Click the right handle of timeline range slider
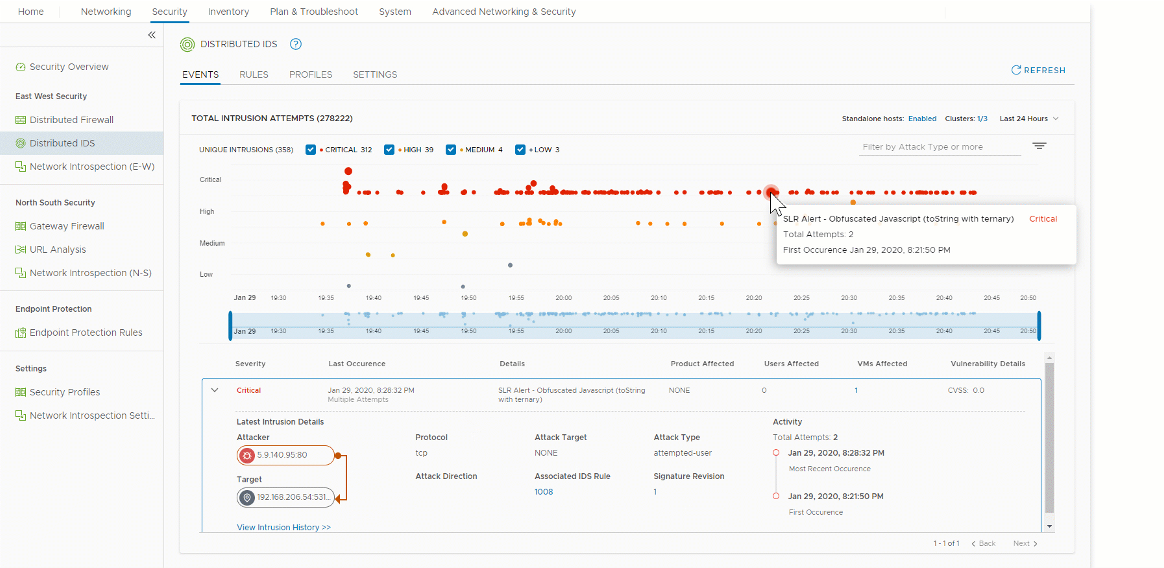This screenshot has width=1164, height=568. pos(1039,326)
